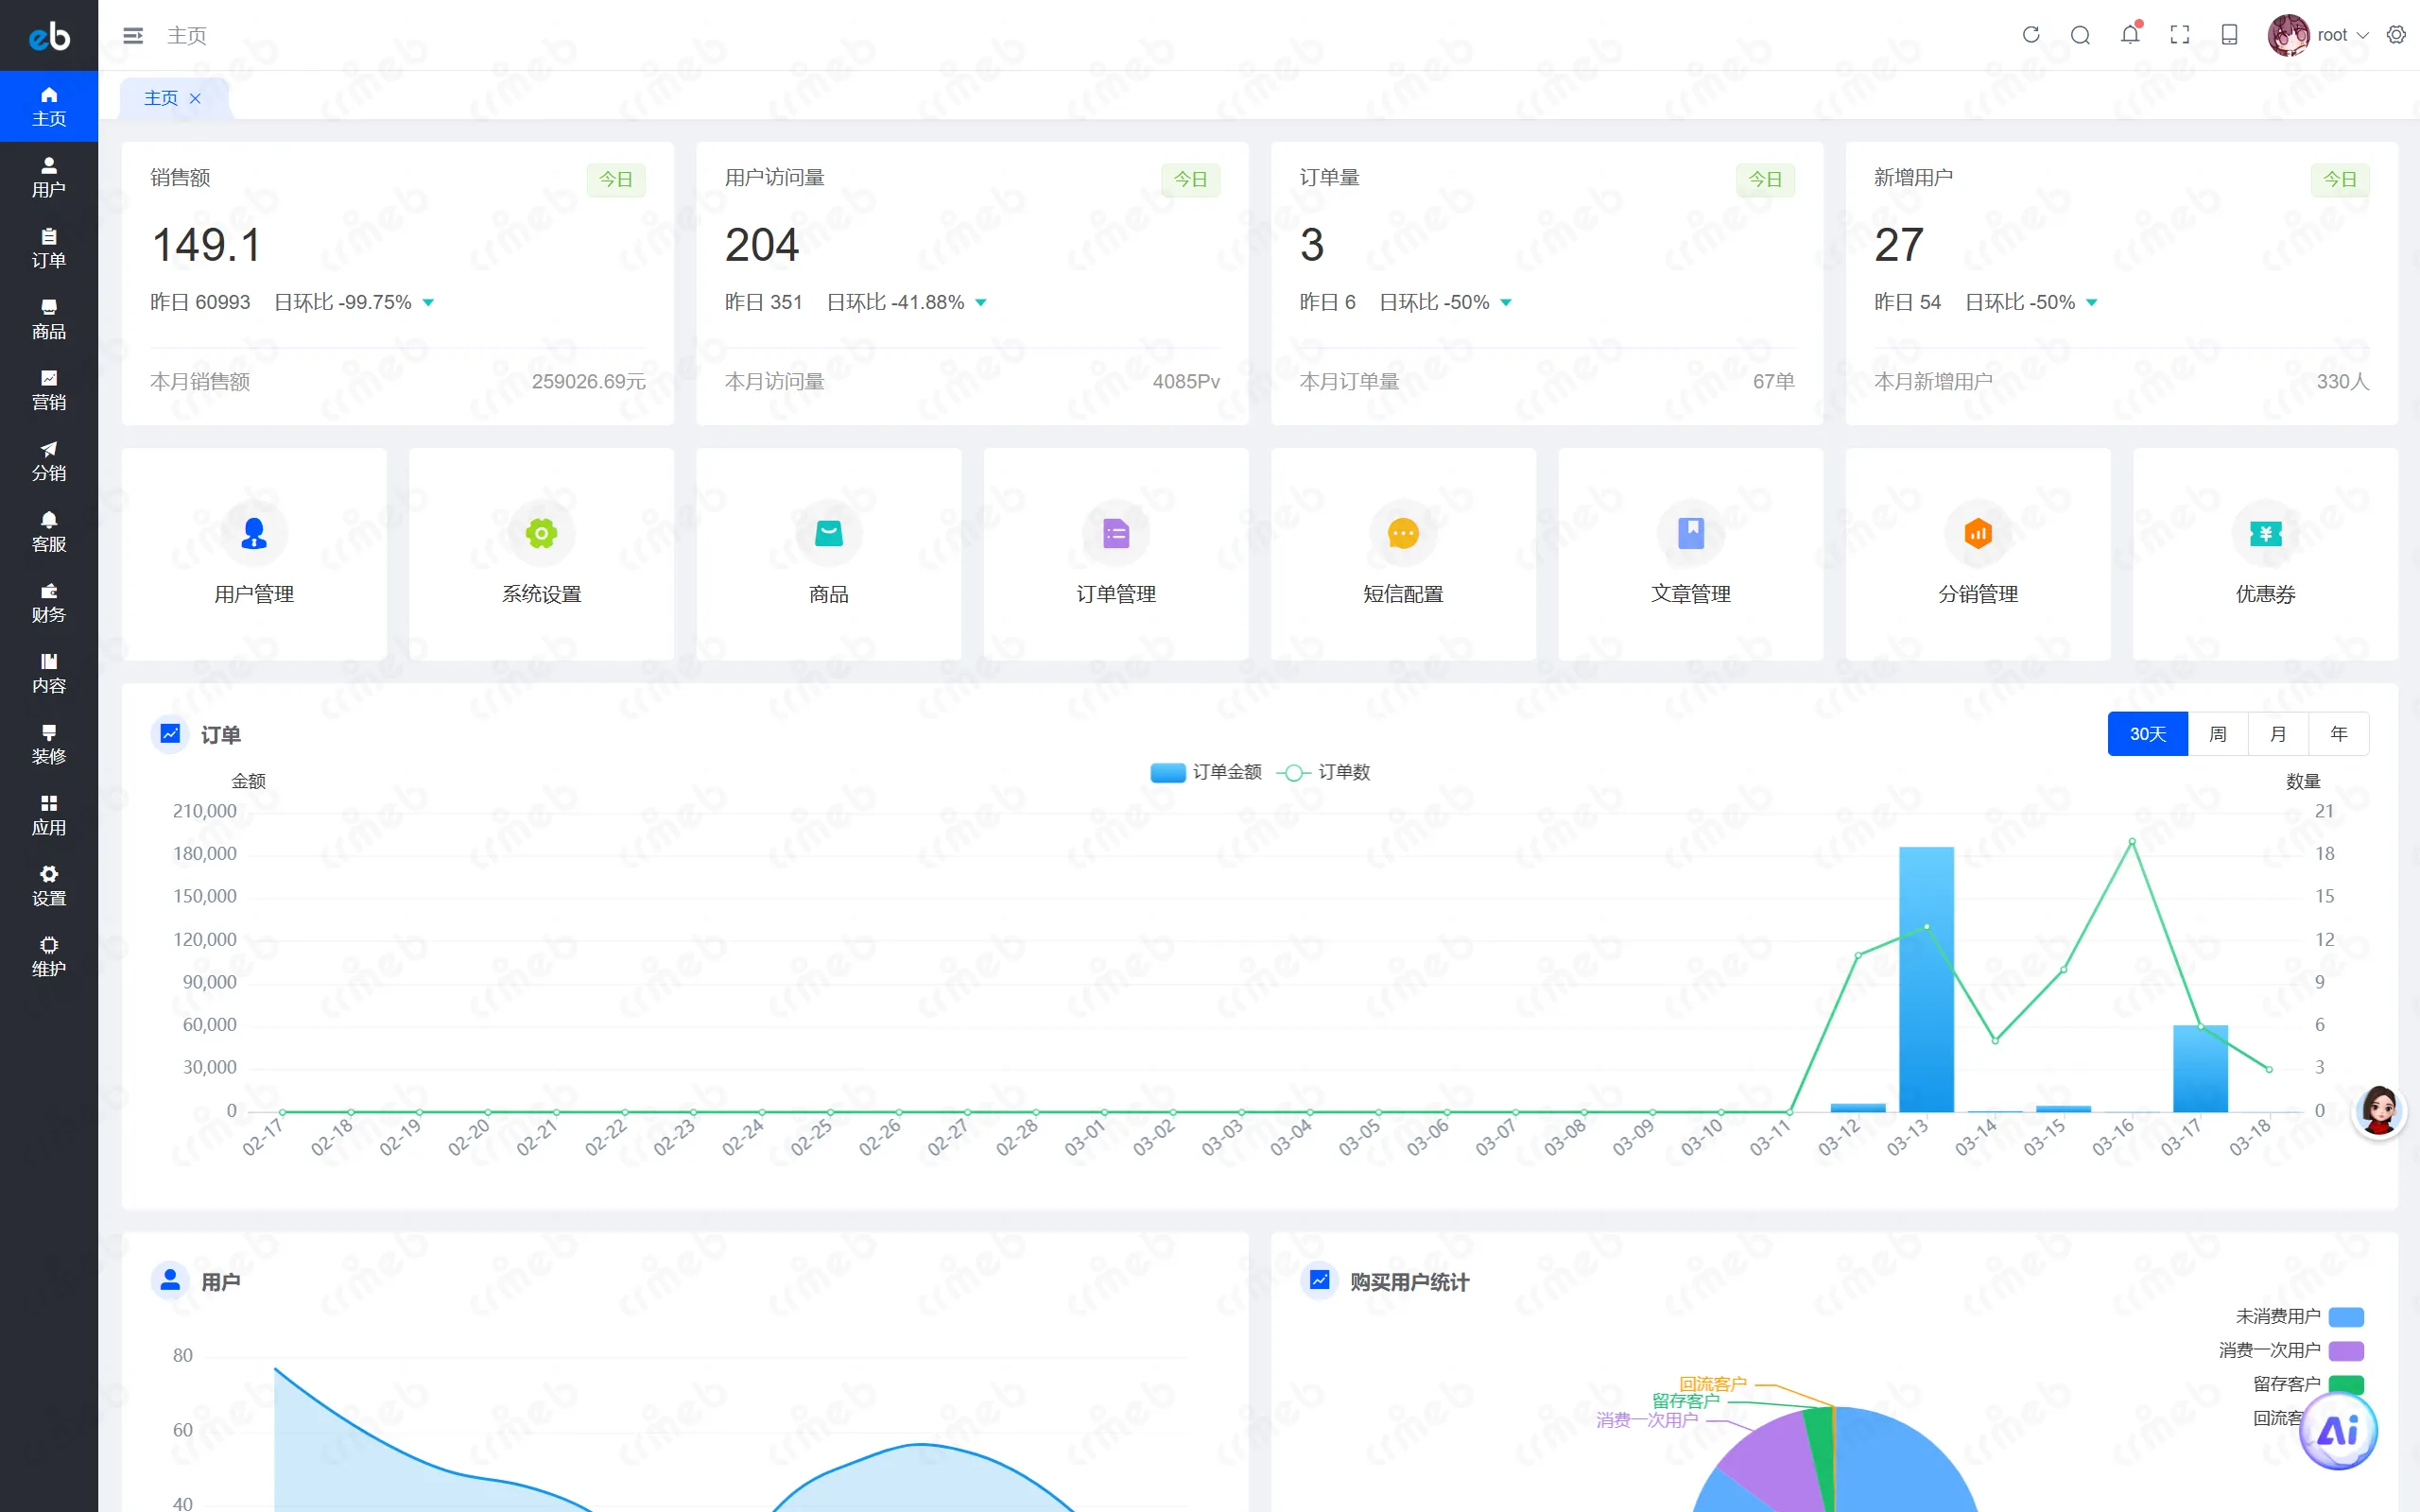Viewport: 2420px width, 1512px height.
Task: Close the 主页 tab
Action: 195,98
